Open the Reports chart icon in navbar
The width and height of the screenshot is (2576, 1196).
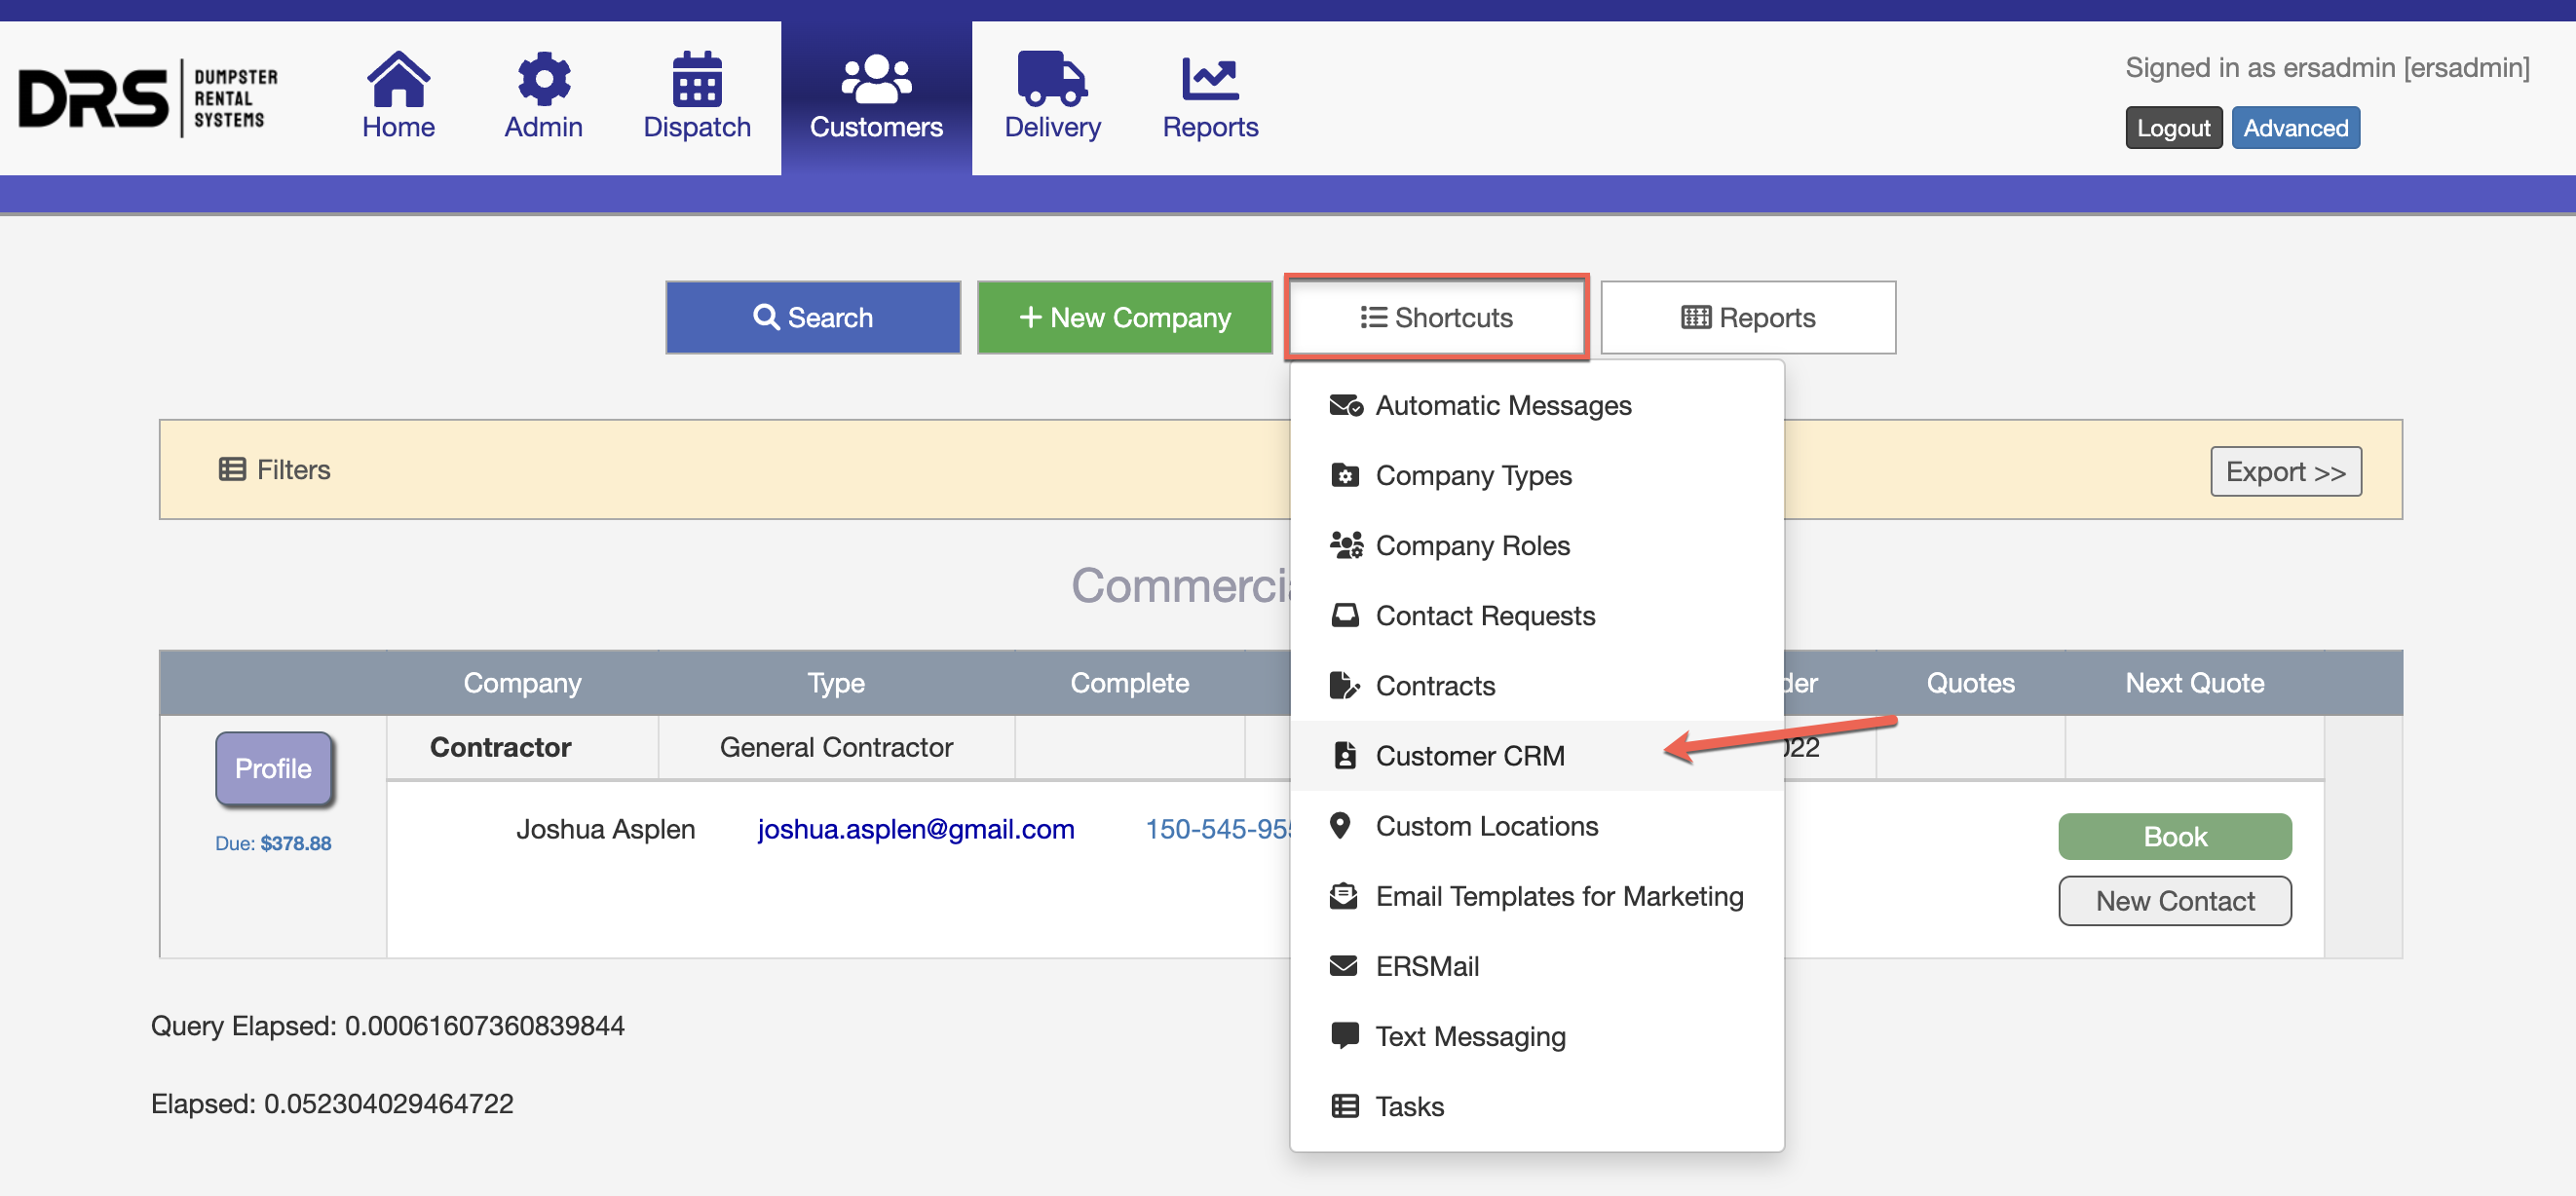1209,78
